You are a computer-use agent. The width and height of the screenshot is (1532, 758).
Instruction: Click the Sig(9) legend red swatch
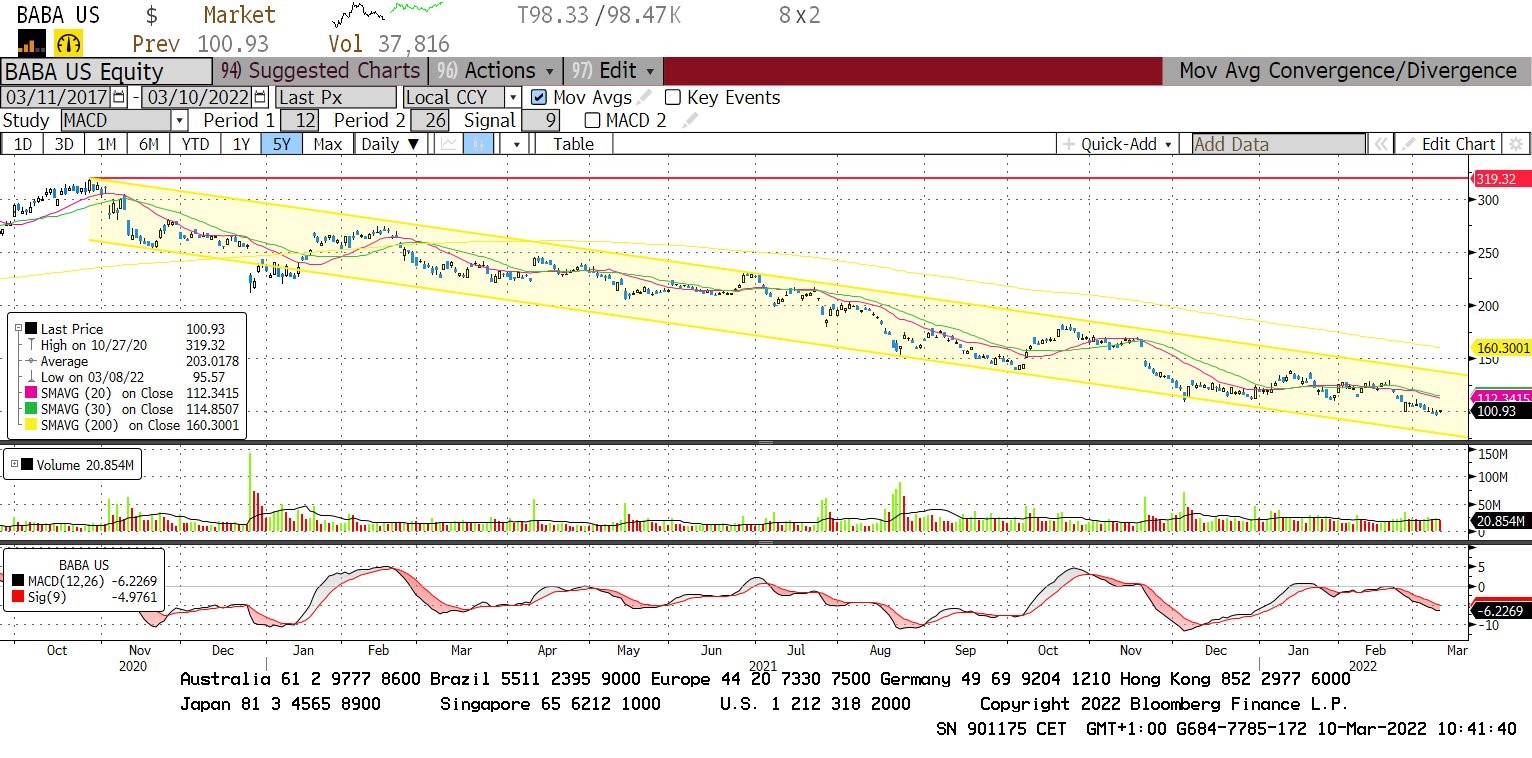pos(18,597)
